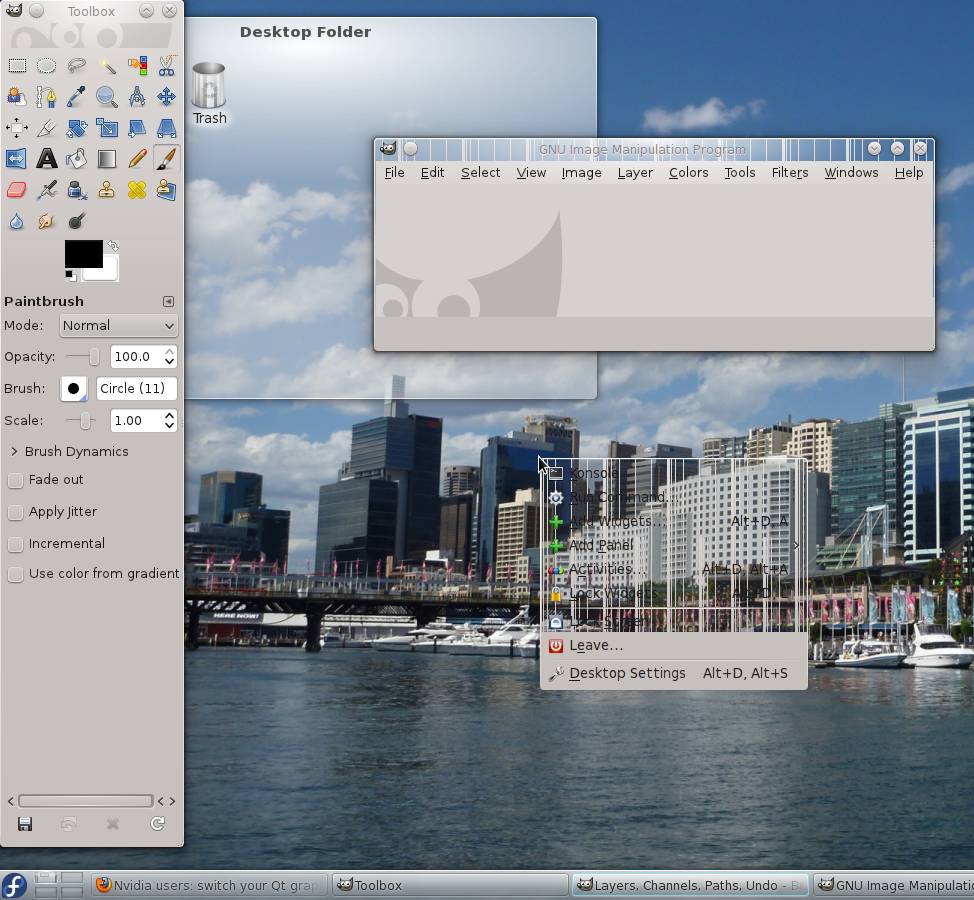Toggle the Apply Jitter option
Screen dimensions: 974x900
click(16, 512)
